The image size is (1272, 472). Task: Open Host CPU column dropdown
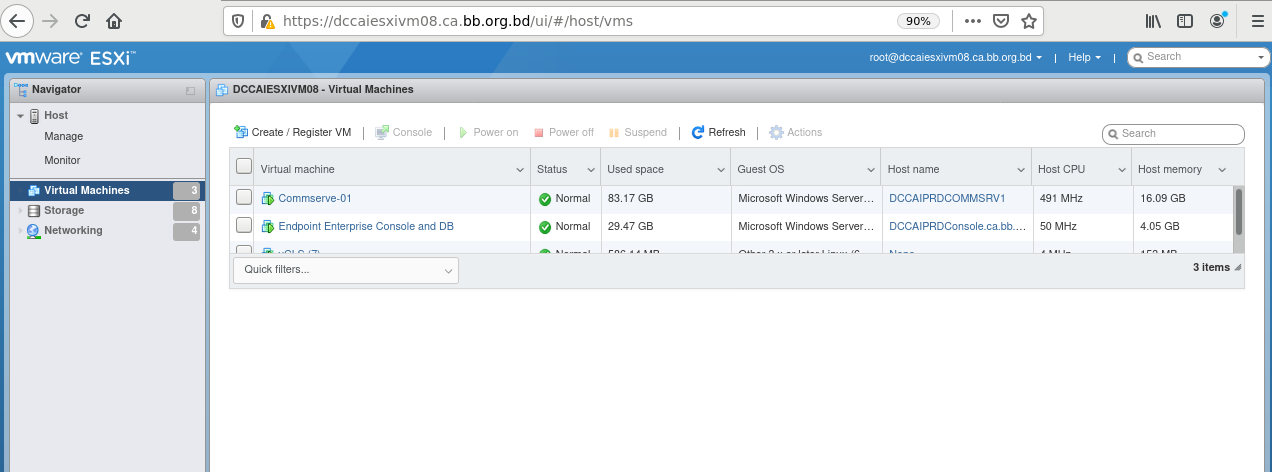(1121, 170)
